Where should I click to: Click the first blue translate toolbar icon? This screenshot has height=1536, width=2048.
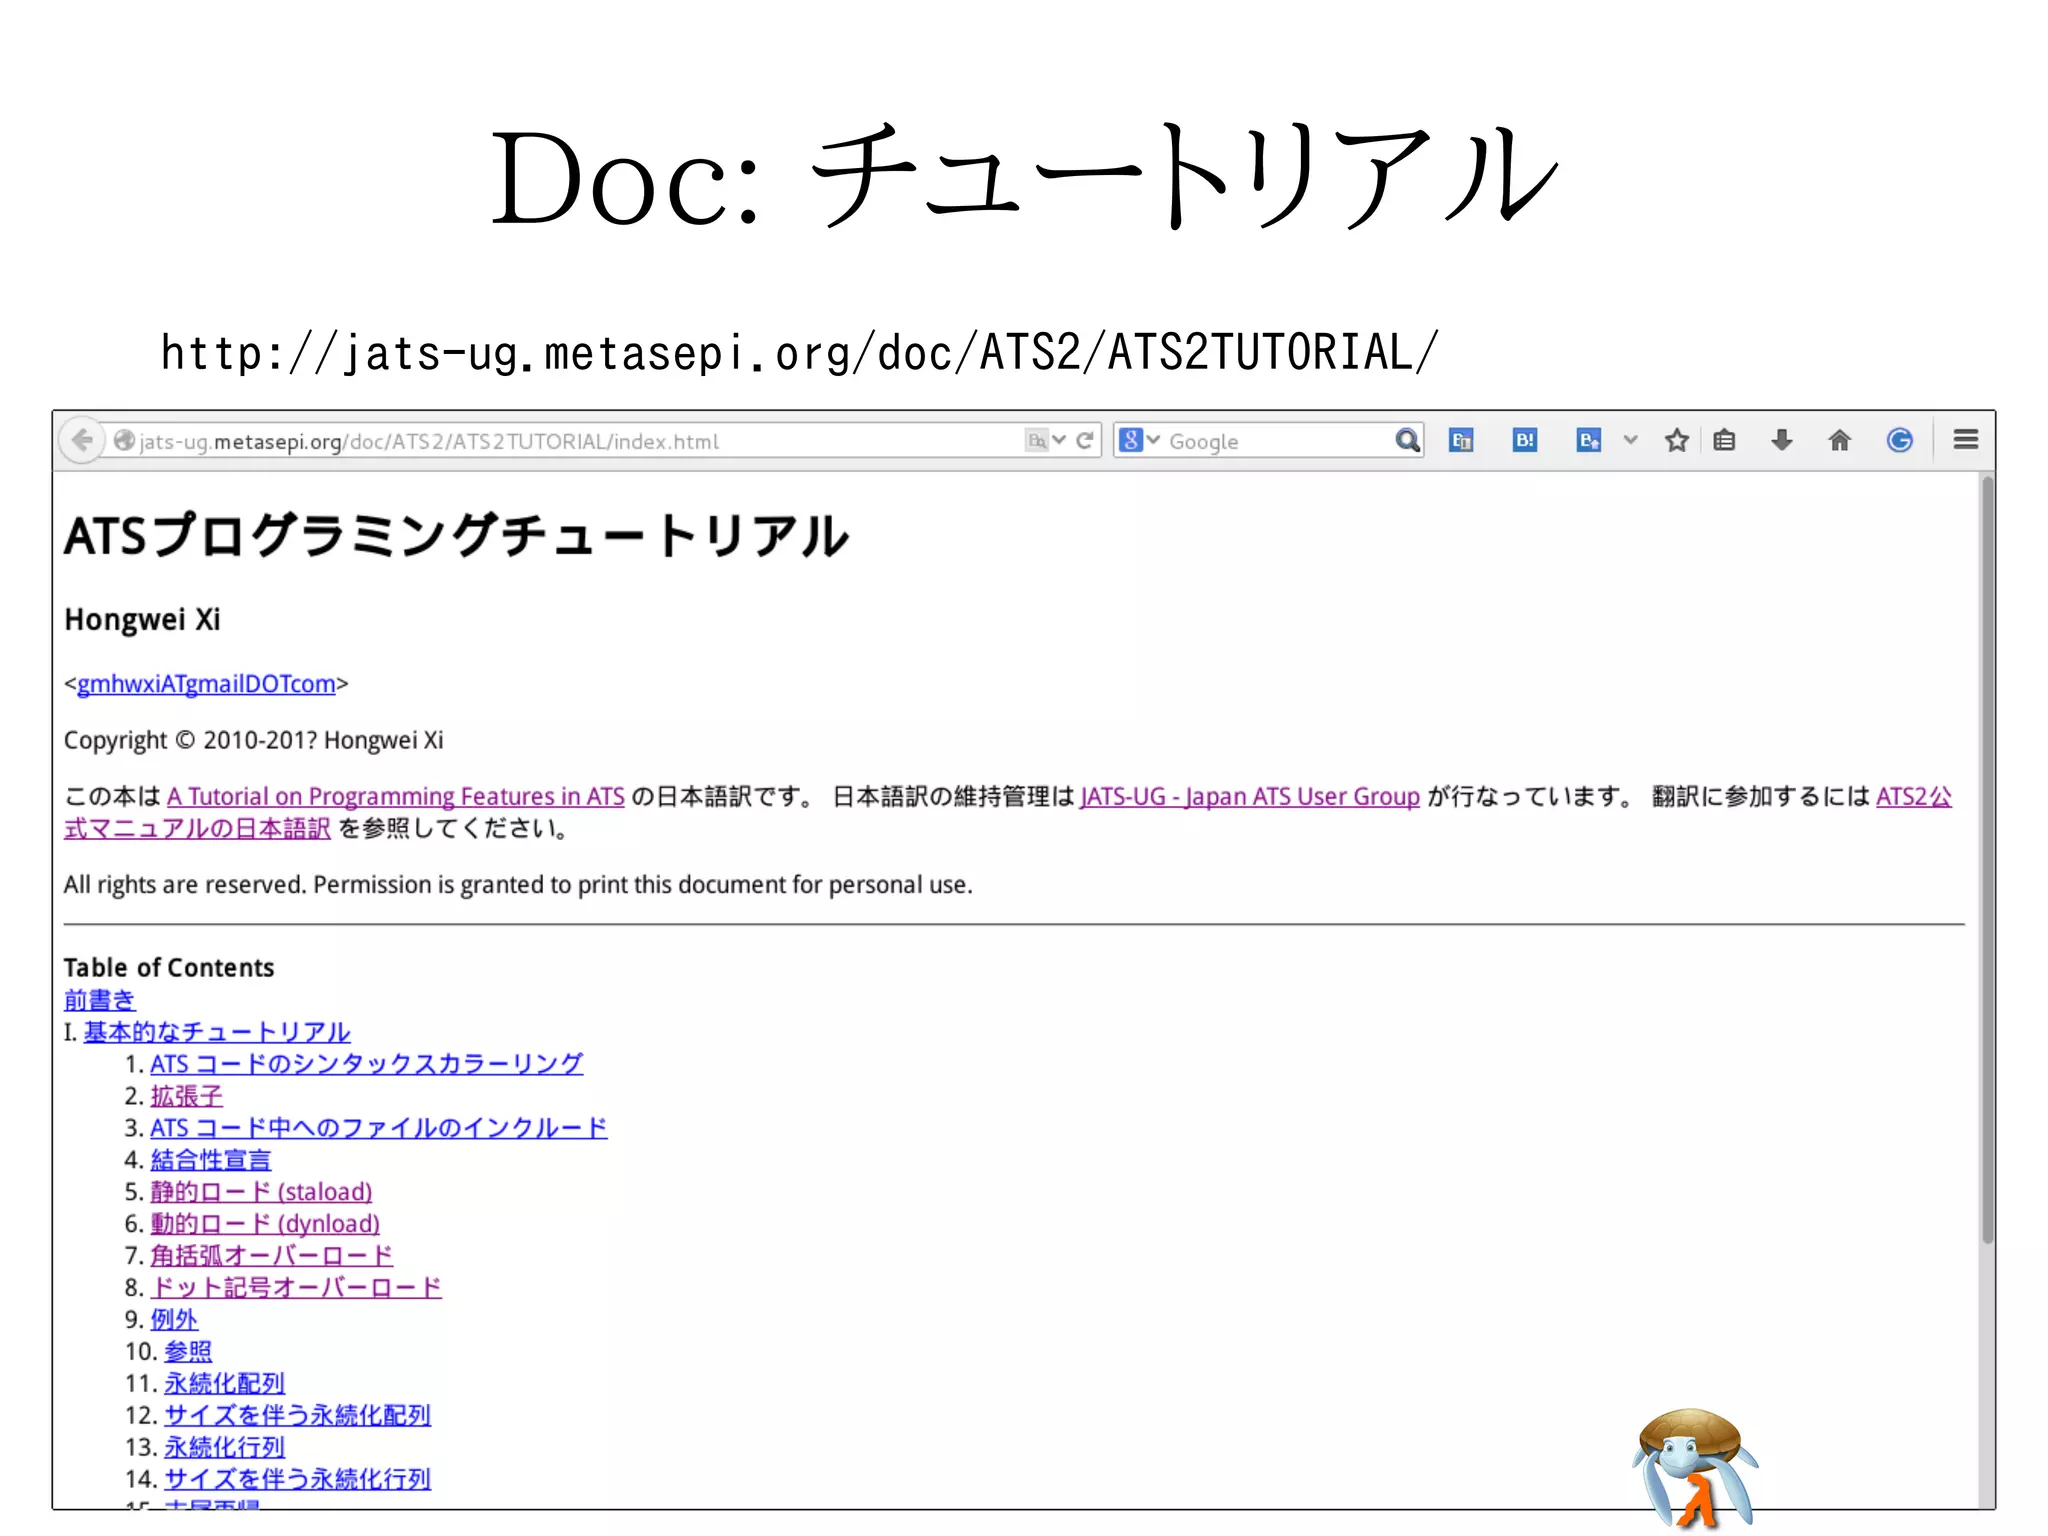click(1461, 440)
